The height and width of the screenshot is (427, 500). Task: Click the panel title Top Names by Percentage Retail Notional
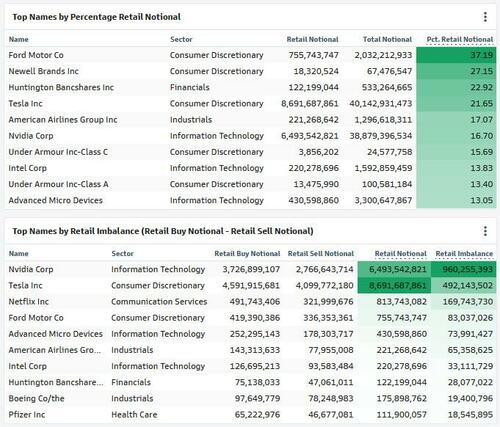[x=97, y=17]
